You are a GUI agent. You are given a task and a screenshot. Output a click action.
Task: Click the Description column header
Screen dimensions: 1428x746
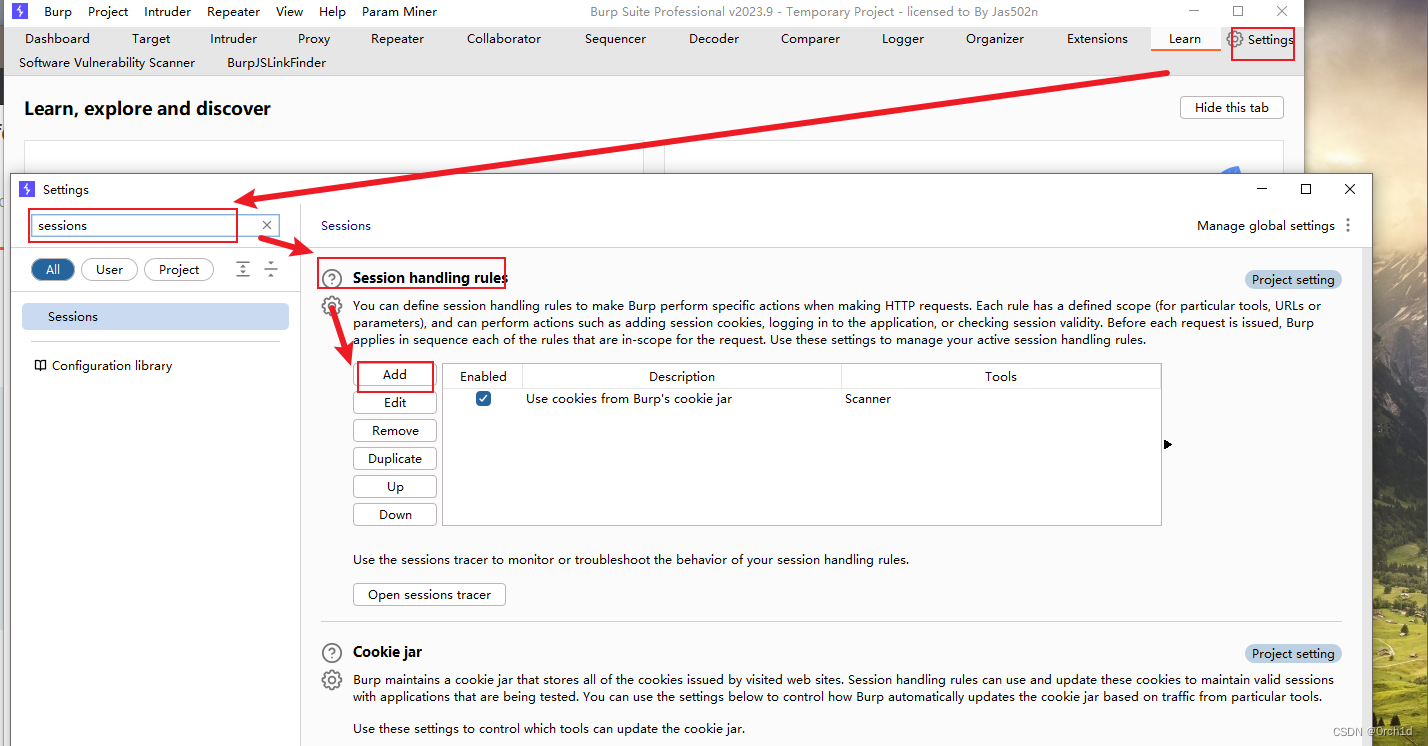coord(682,377)
